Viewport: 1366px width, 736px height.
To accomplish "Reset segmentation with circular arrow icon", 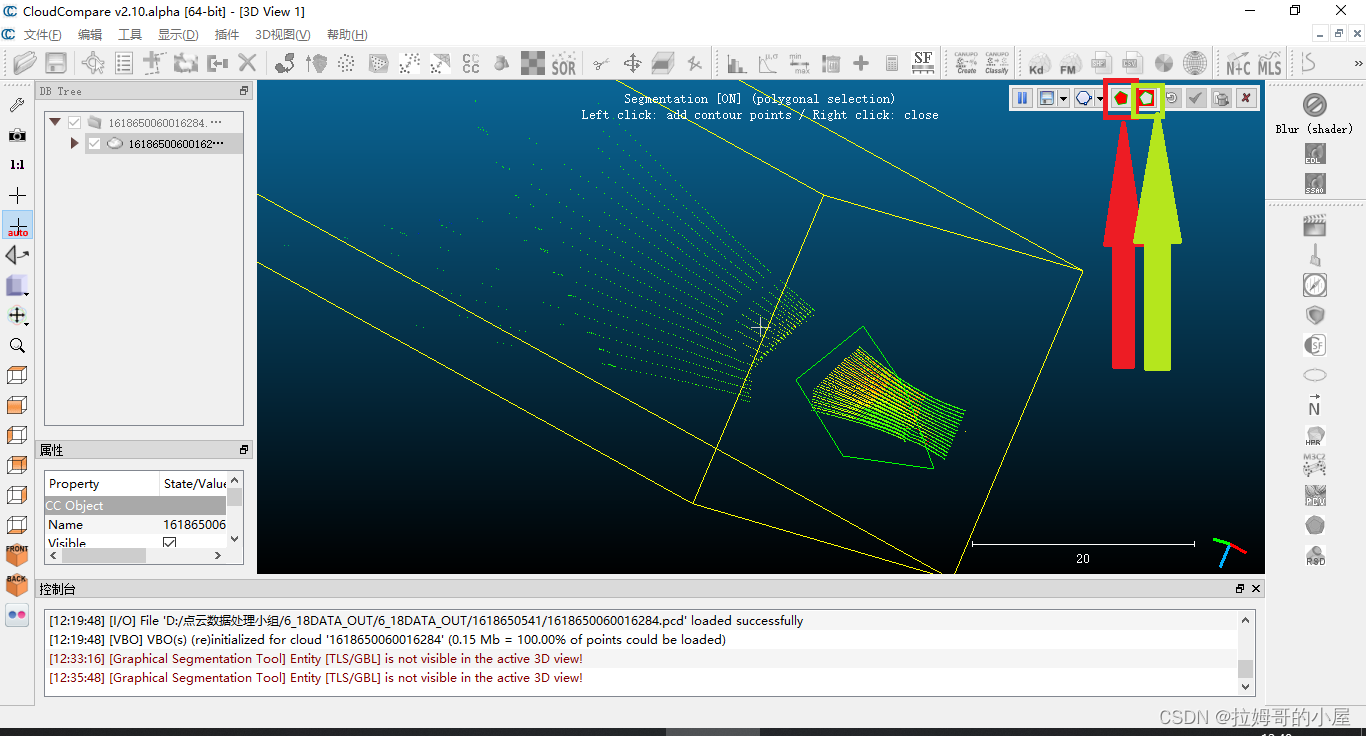I will [1171, 98].
